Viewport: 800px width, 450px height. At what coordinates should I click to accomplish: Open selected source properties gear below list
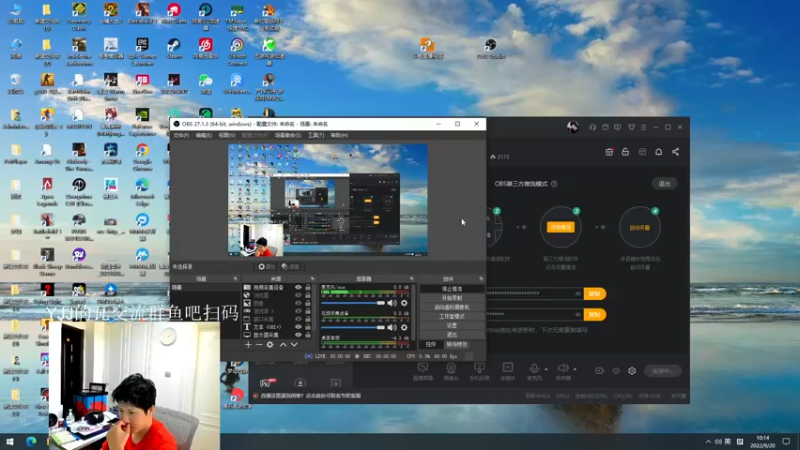pos(270,345)
